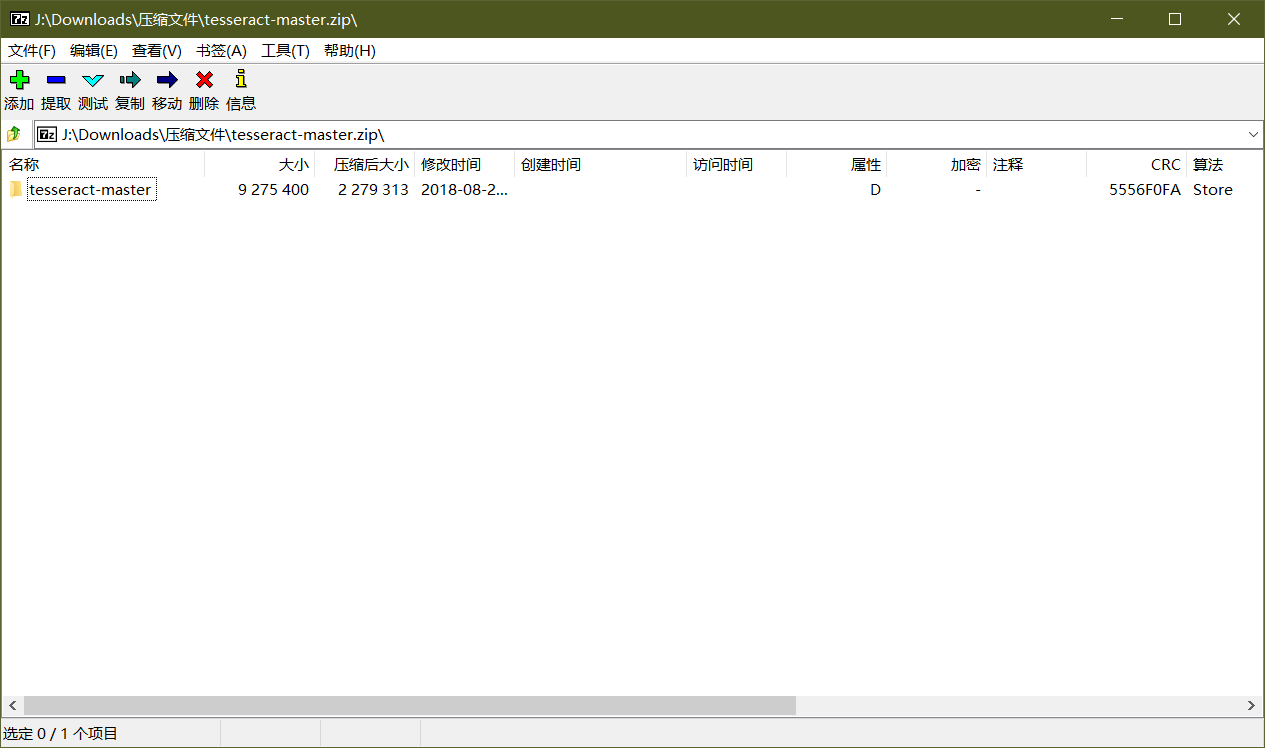Image resolution: width=1265 pixels, height=748 pixels.
Task: Sort by CRC column header
Action: pos(1137,165)
